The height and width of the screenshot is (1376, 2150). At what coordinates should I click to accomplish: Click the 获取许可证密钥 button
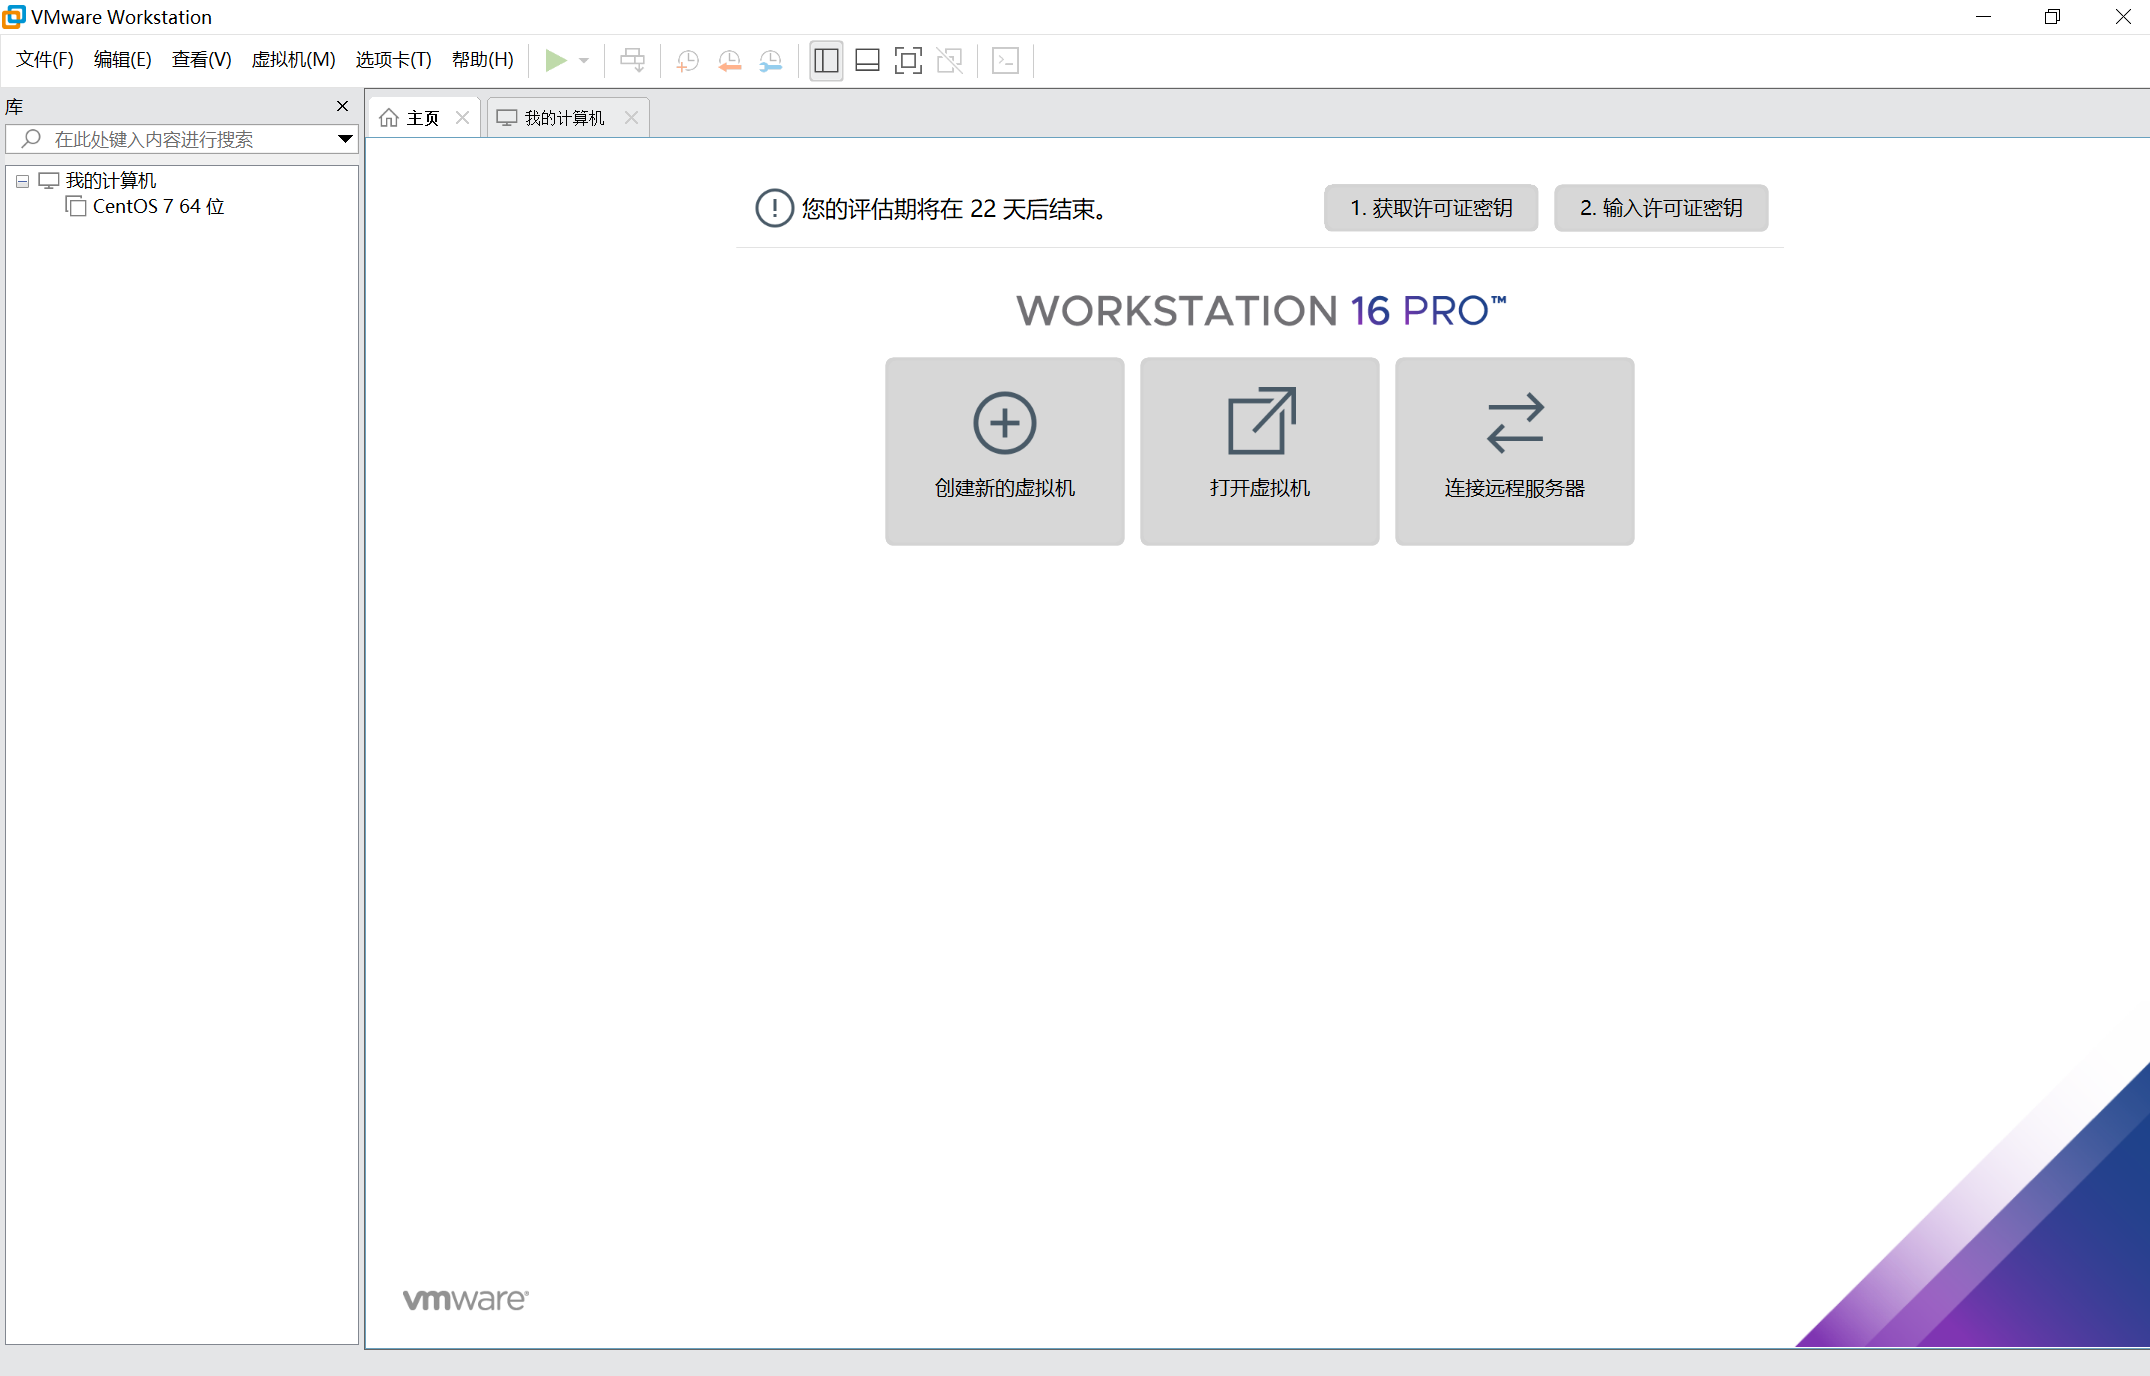[1430, 208]
